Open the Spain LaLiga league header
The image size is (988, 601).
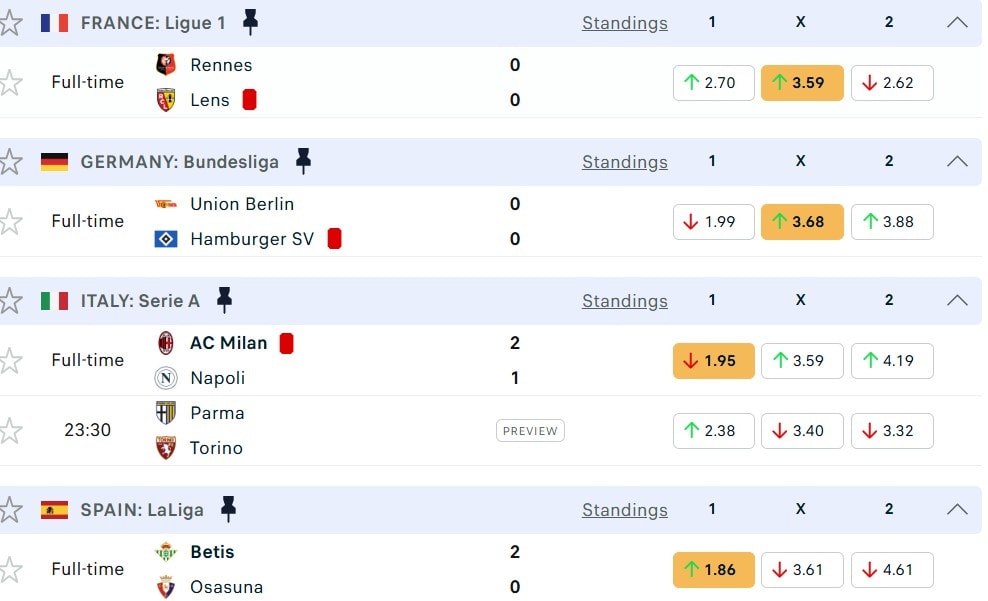(142, 509)
